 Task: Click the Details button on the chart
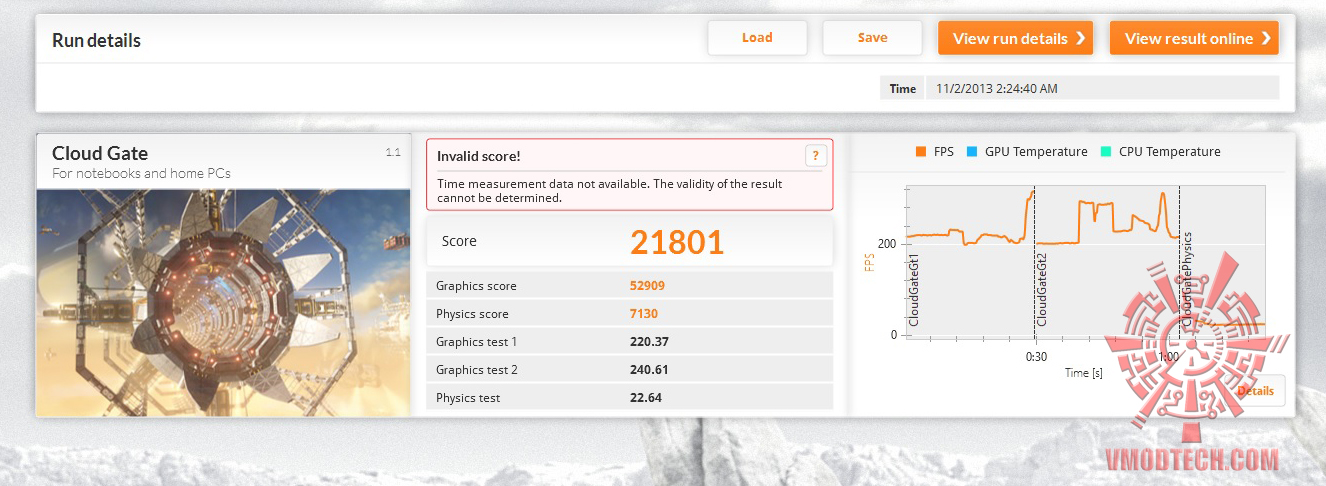[x=1255, y=391]
